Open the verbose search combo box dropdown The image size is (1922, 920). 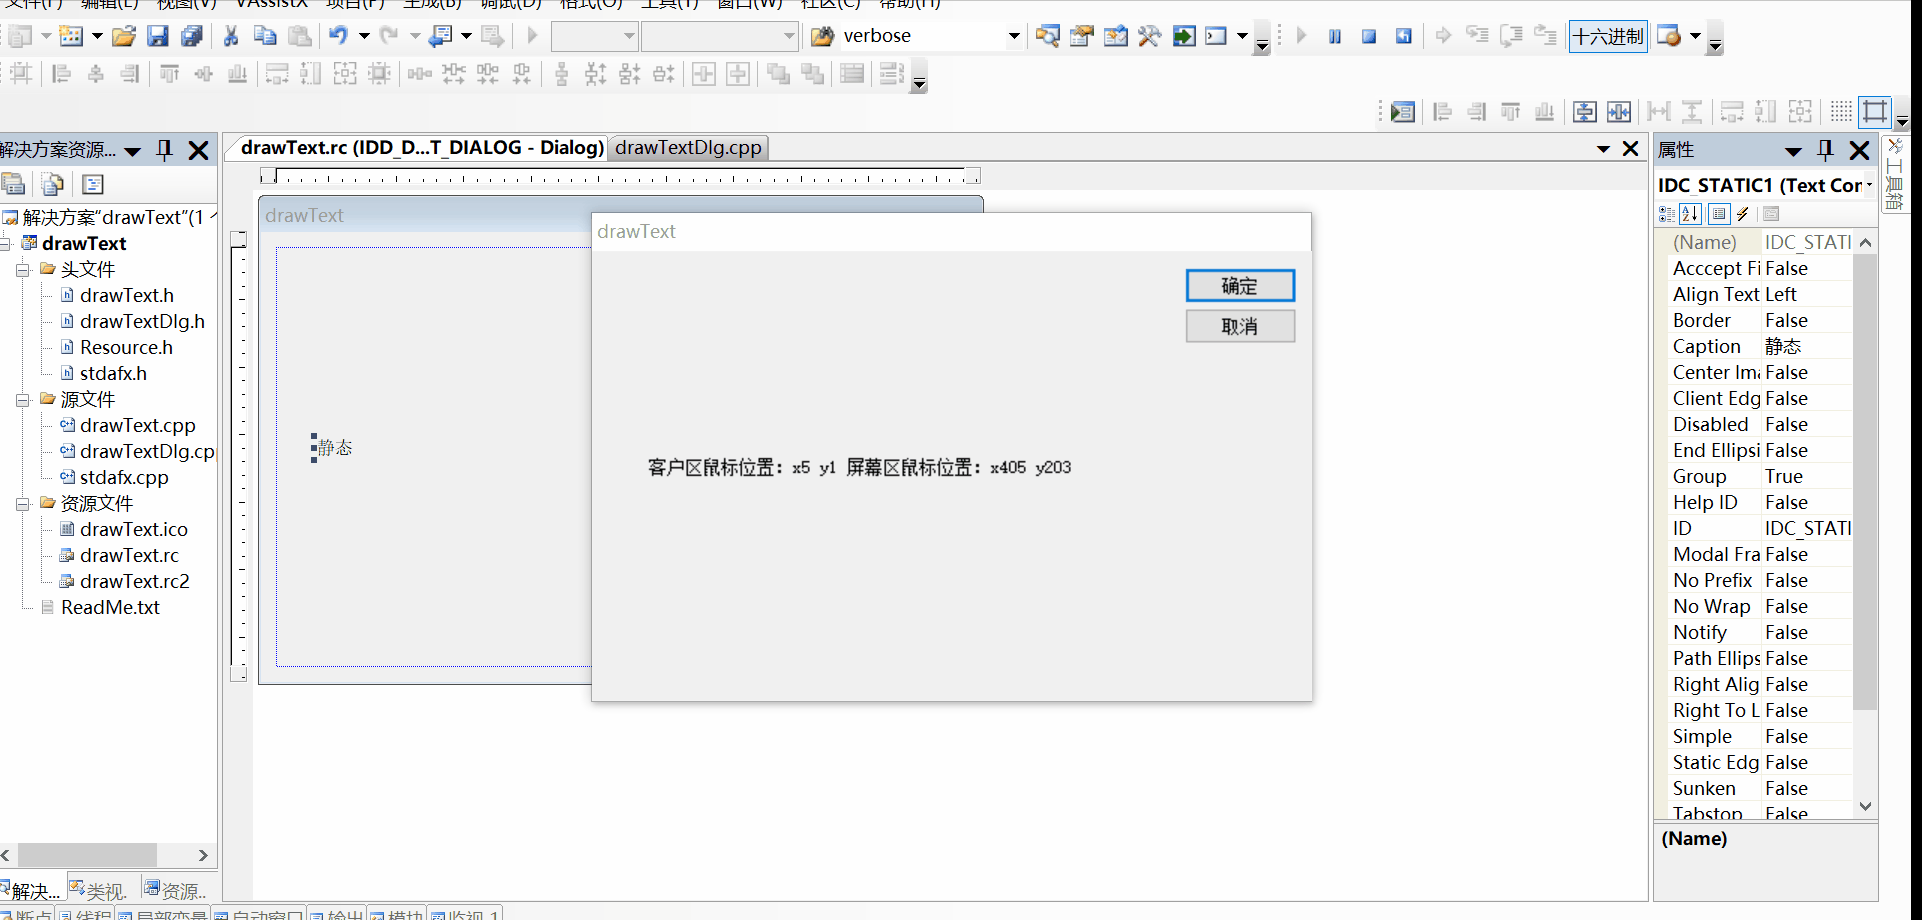click(1014, 37)
